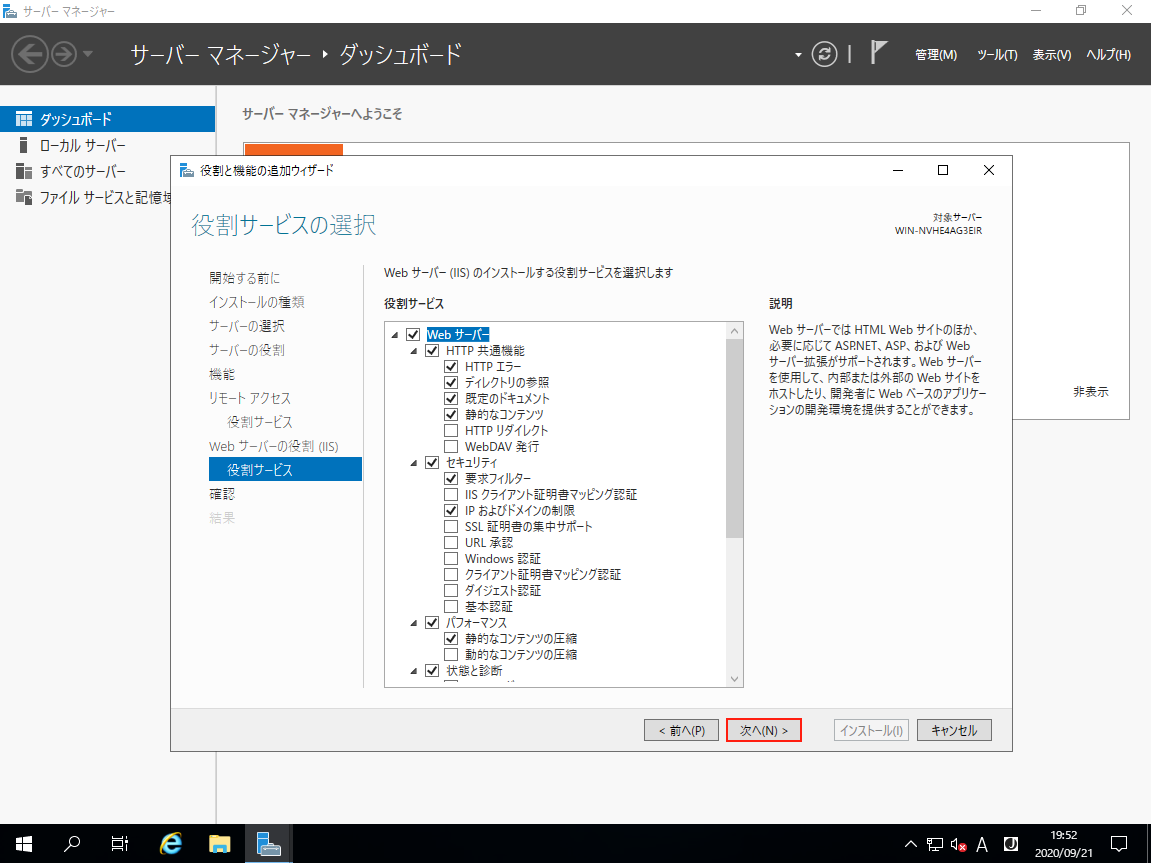Screen dimensions: 1151x863
Task: Click the < 前へ(P) button
Action: point(681,730)
